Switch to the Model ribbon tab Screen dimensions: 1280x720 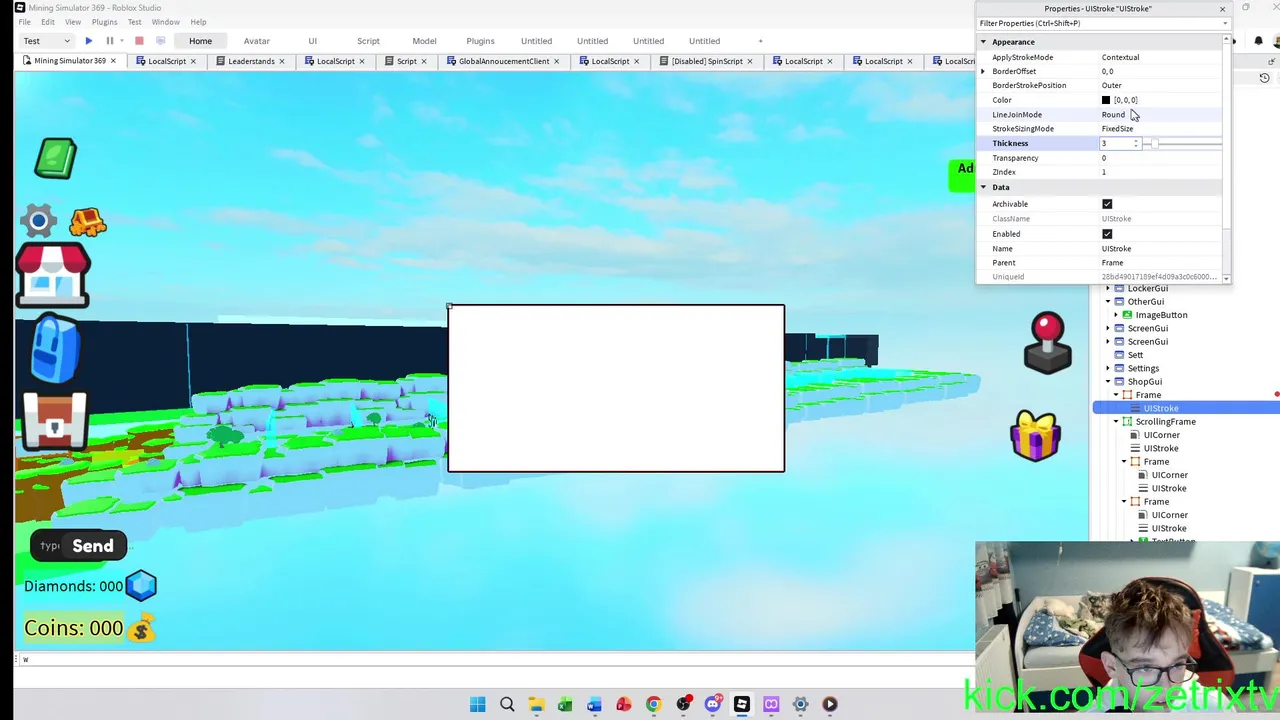[424, 41]
